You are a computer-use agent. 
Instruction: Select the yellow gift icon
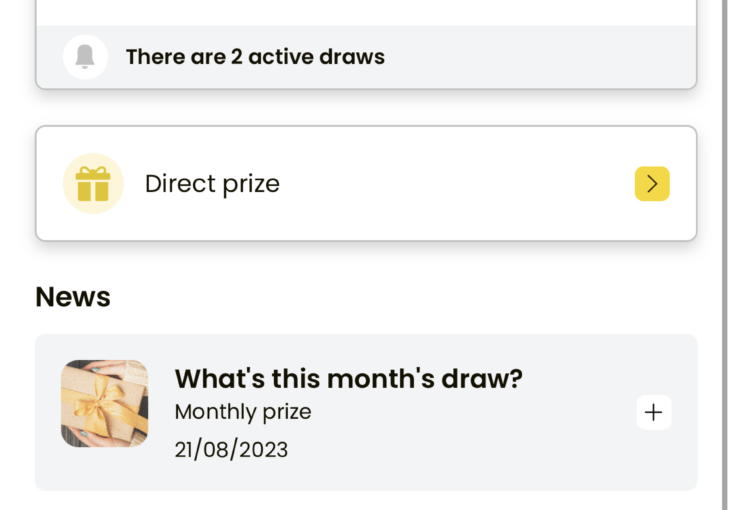(x=93, y=184)
